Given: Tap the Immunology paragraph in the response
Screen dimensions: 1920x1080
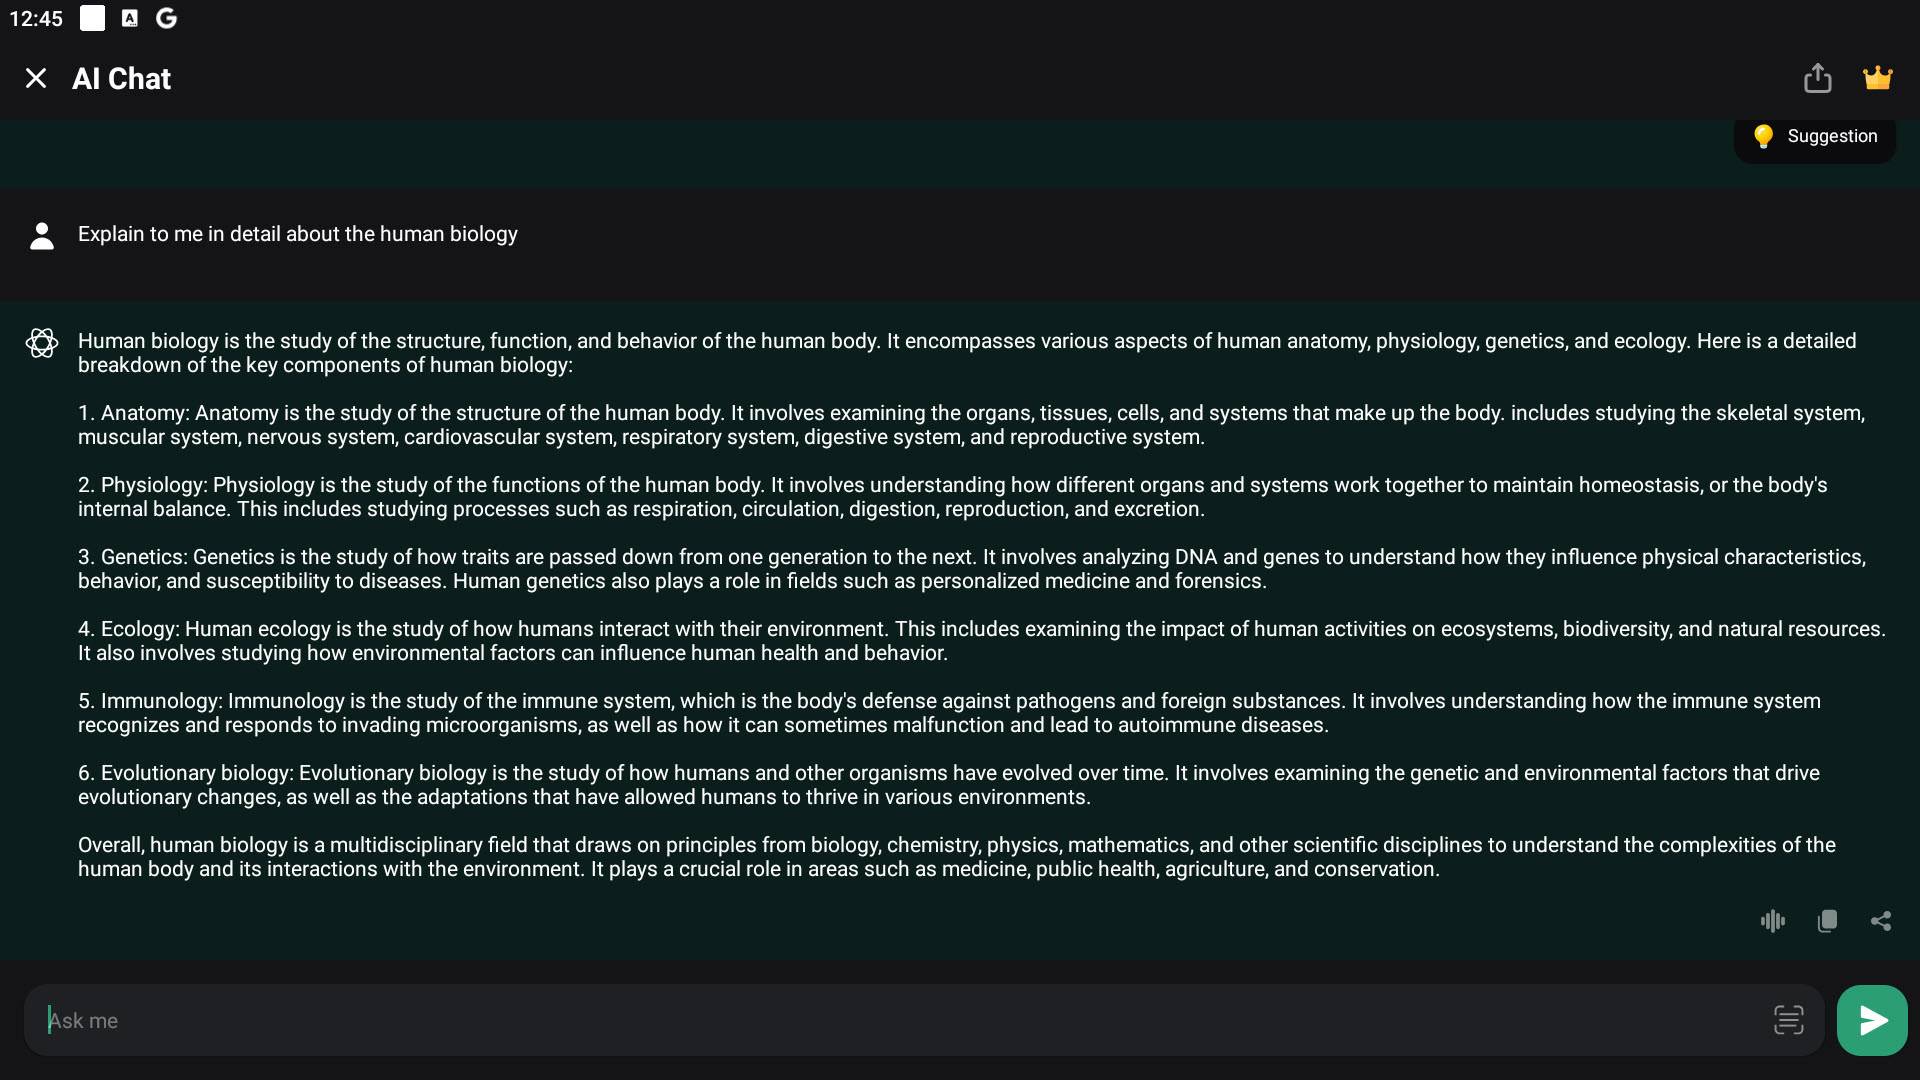Looking at the screenshot, I should (x=949, y=713).
